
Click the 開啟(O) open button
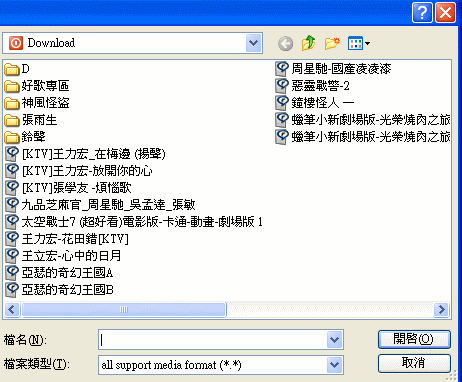point(414,339)
